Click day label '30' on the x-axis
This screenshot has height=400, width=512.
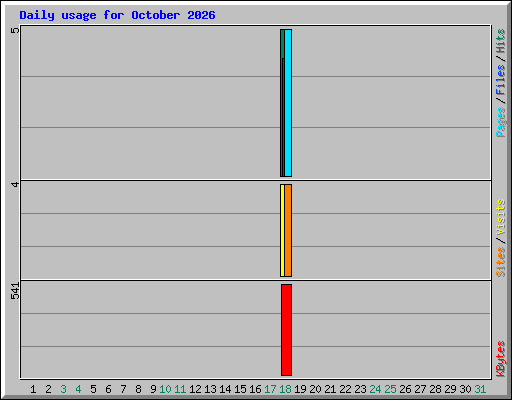[465, 389]
